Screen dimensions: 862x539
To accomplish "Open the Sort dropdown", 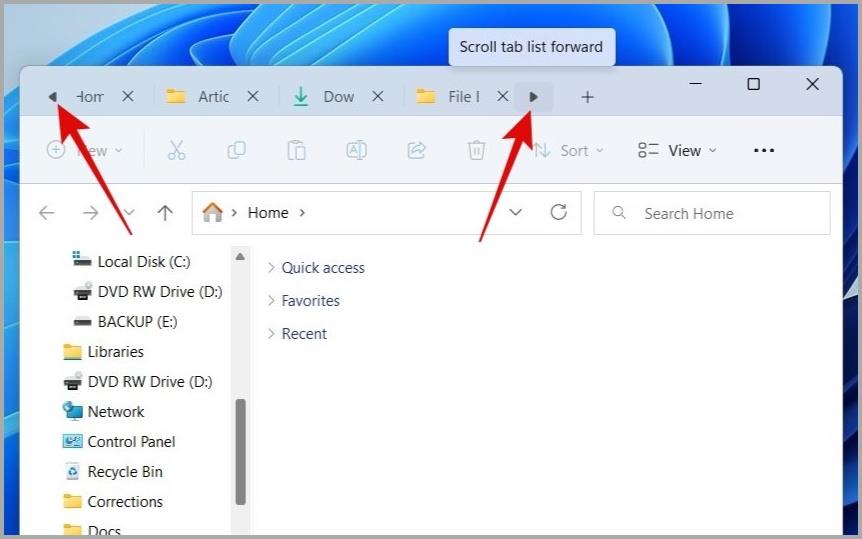I will 569,150.
